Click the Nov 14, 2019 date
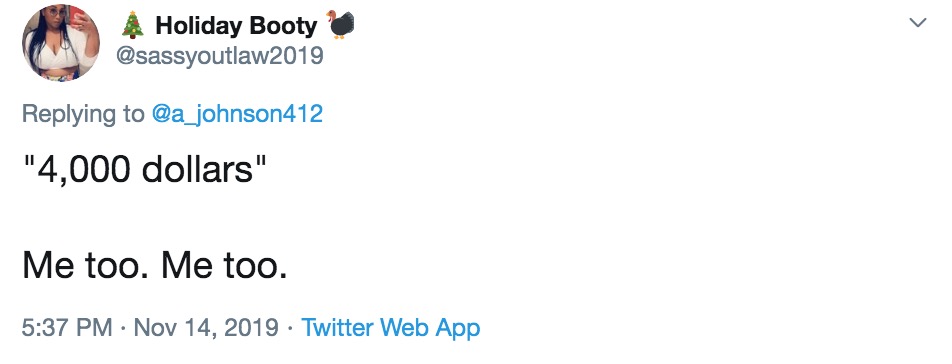The image size is (952, 364). coord(206,328)
